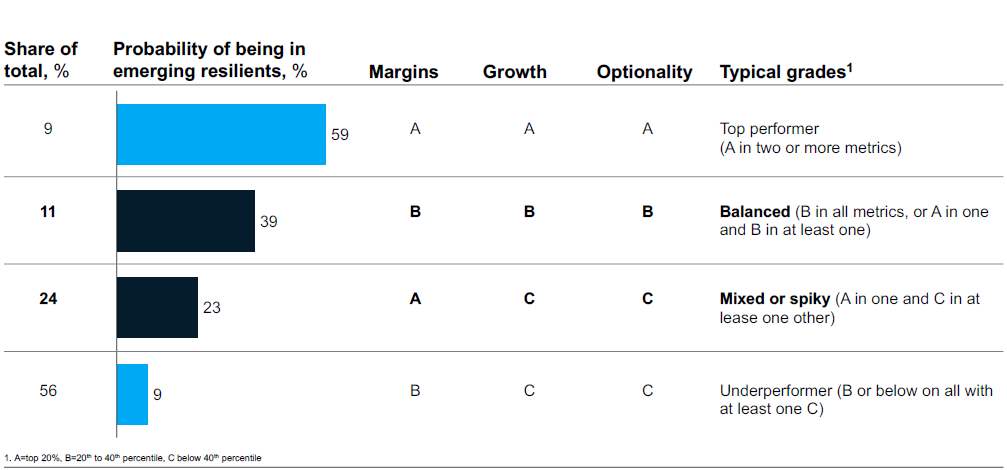Select the 'Probability of being in emerging resilients' header
Image resolution: width=1007 pixels, height=470 pixels.
[x=210, y=60]
